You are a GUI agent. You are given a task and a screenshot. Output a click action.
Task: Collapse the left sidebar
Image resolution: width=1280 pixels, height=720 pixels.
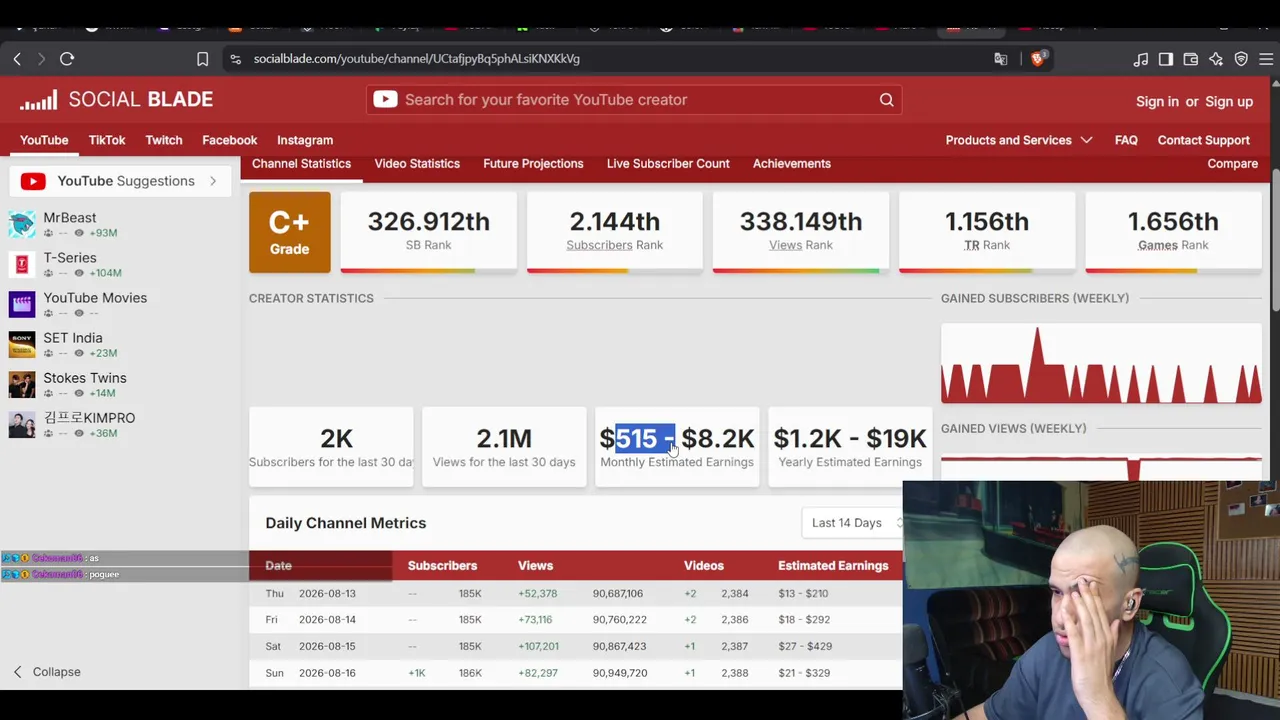tap(46, 672)
